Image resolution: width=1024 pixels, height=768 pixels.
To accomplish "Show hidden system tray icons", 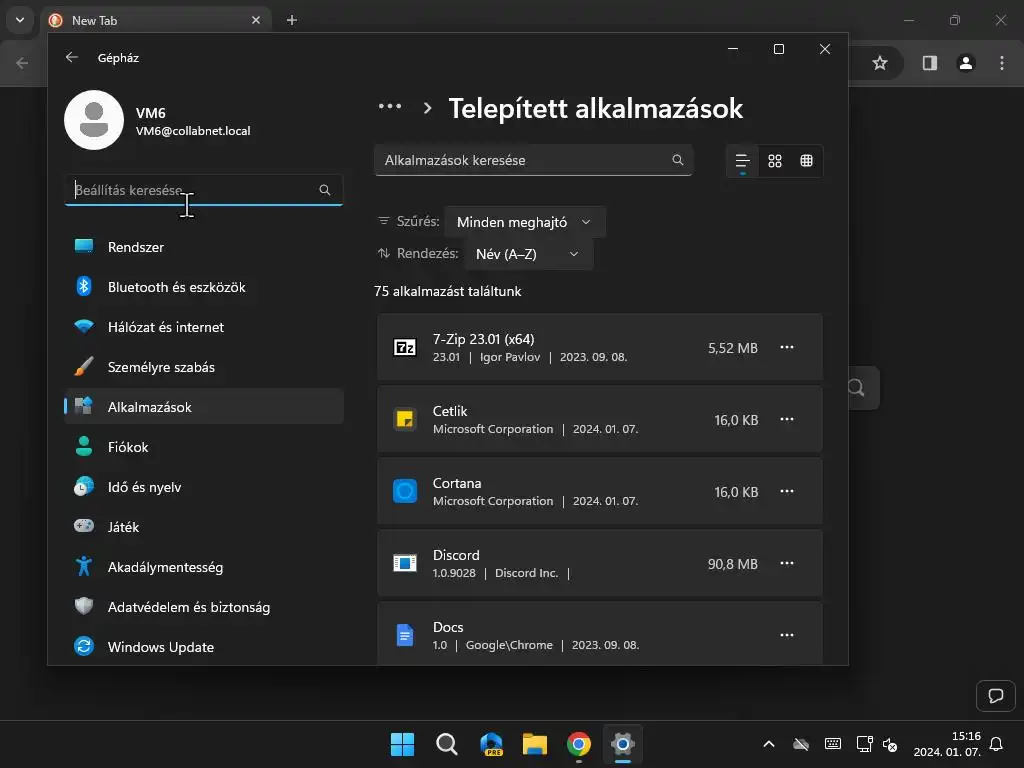I will [769, 744].
